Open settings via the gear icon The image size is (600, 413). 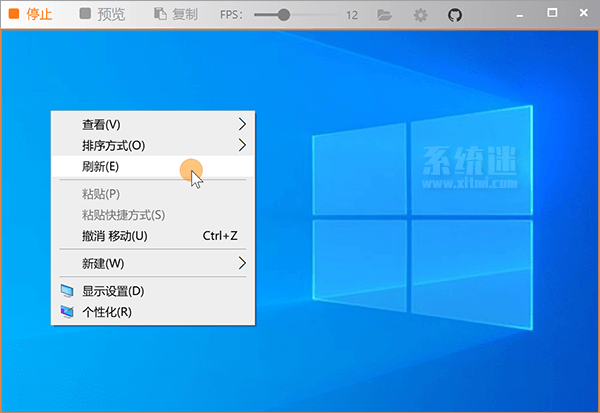click(420, 15)
